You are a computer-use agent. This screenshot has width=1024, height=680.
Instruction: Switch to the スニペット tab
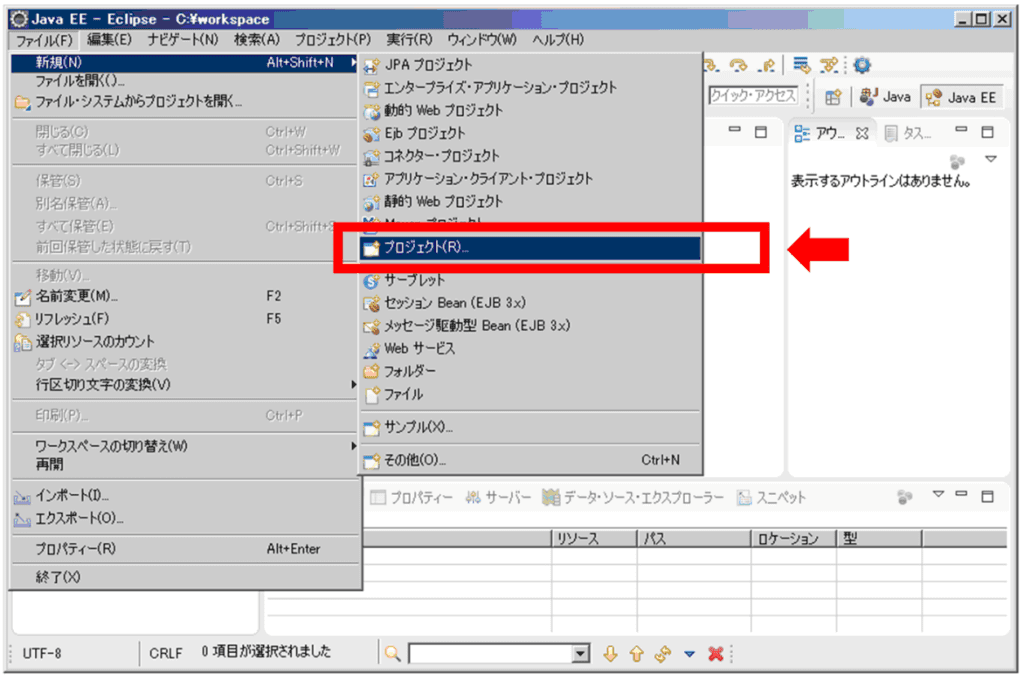pyautogui.click(x=771, y=498)
